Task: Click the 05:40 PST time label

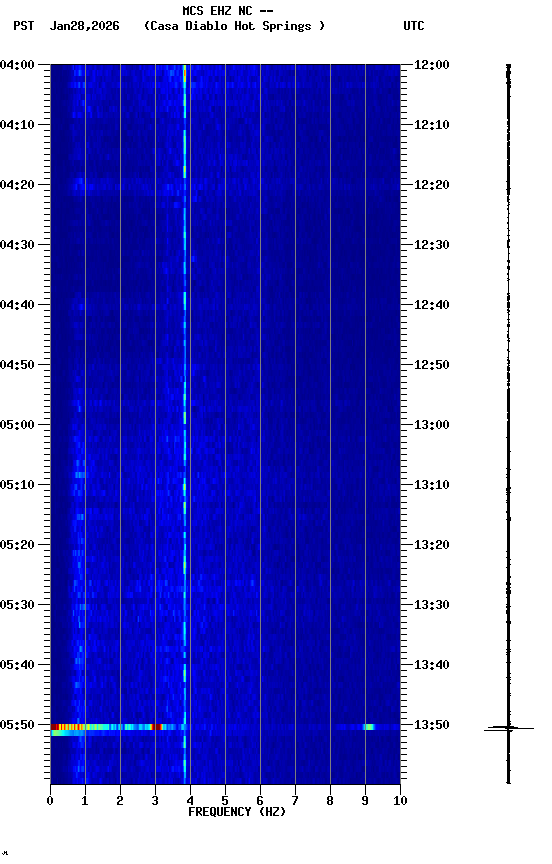Action: coord(17,665)
